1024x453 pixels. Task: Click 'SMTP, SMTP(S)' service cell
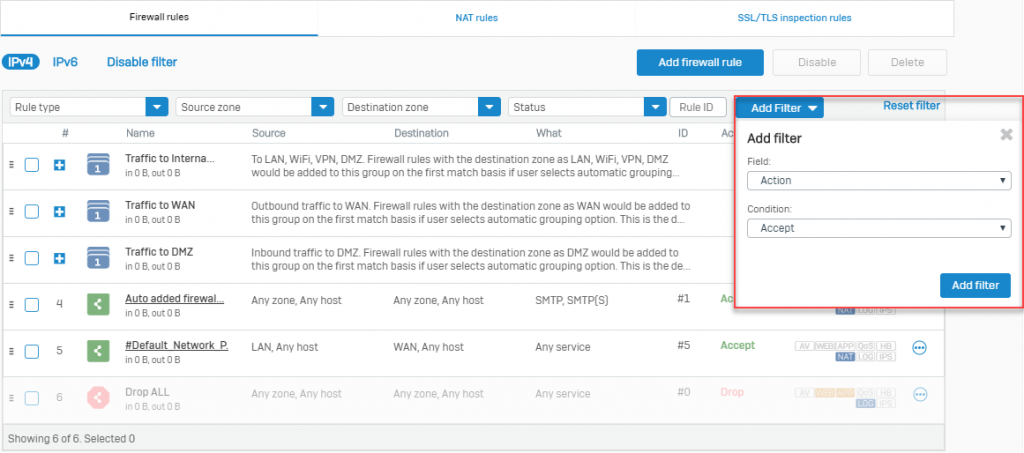click(573, 300)
